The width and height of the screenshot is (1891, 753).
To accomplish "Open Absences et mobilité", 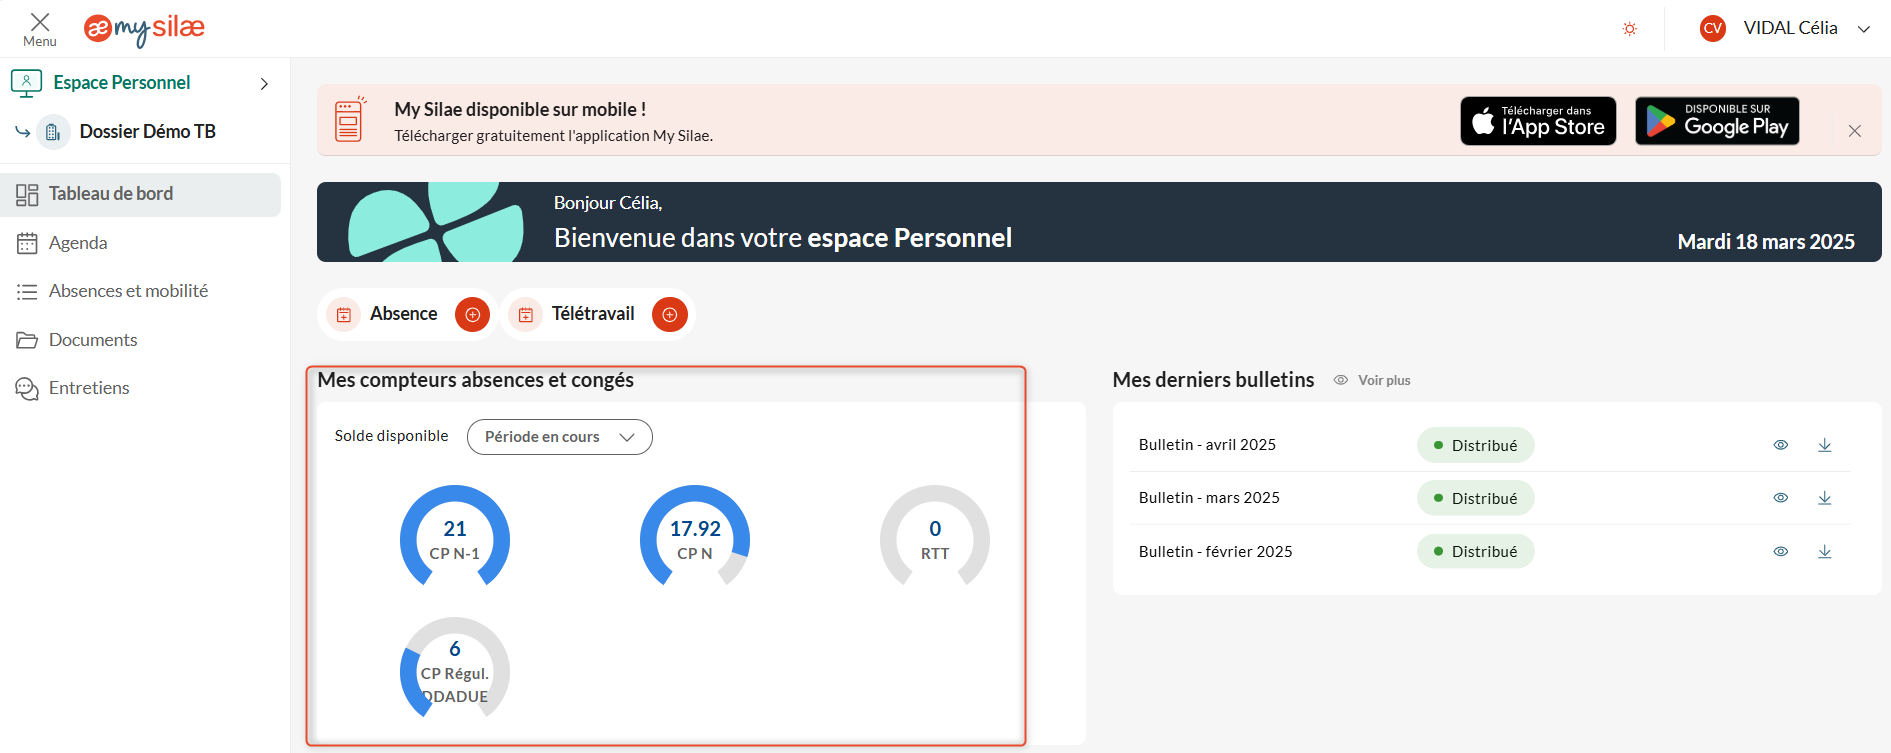I will (x=128, y=291).
